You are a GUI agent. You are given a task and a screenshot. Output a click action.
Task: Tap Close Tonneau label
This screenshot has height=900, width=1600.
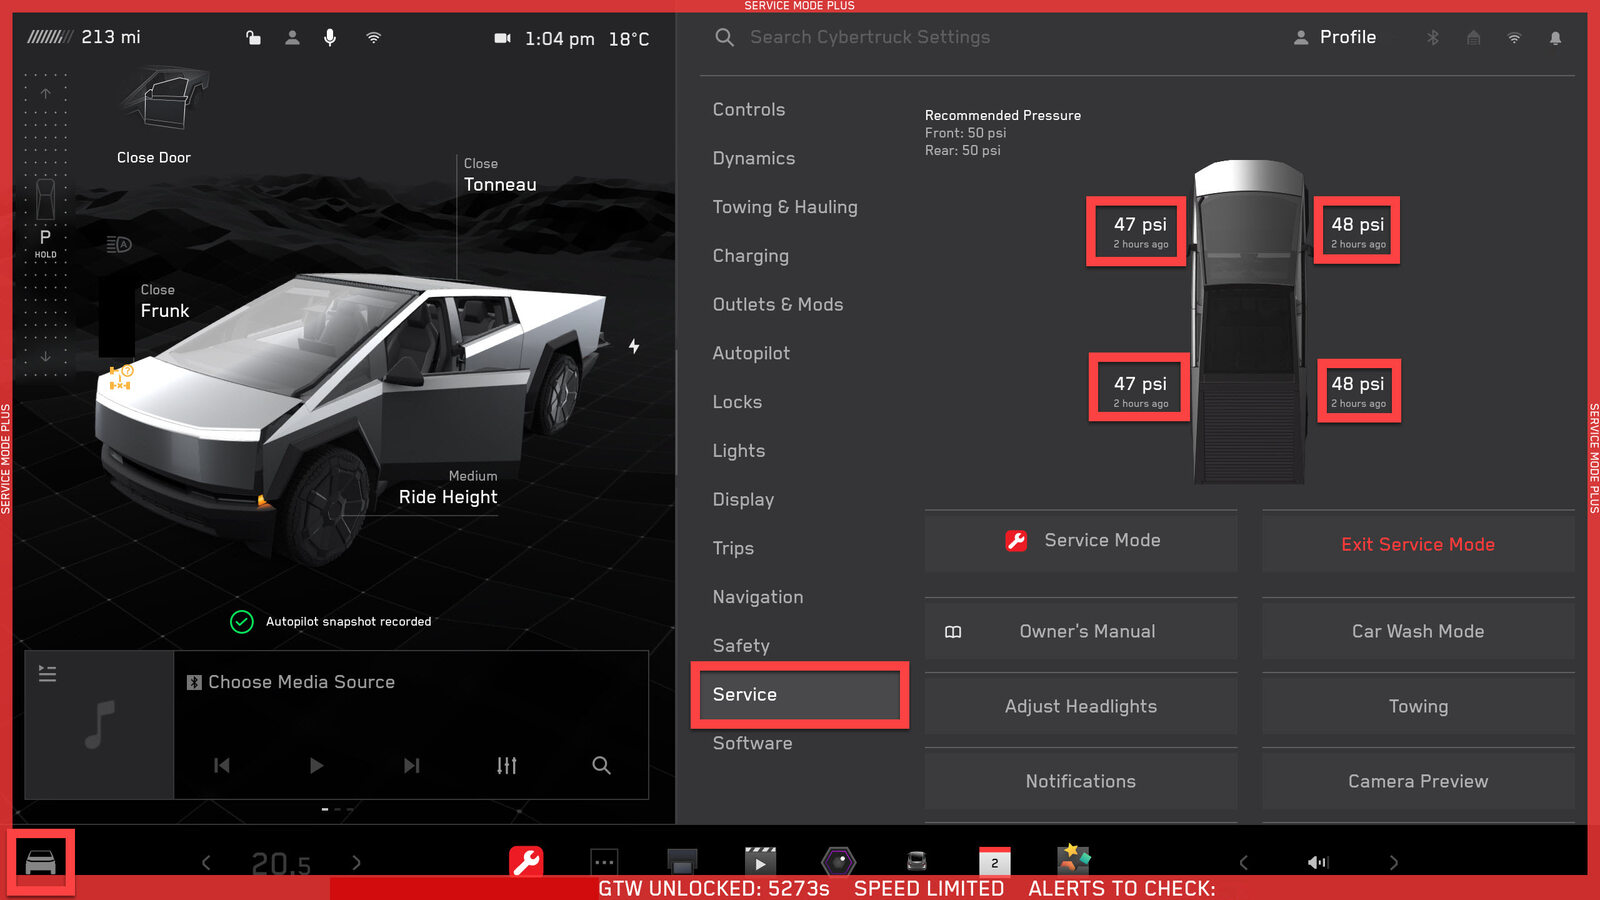pyautogui.click(x=500, y=175)
